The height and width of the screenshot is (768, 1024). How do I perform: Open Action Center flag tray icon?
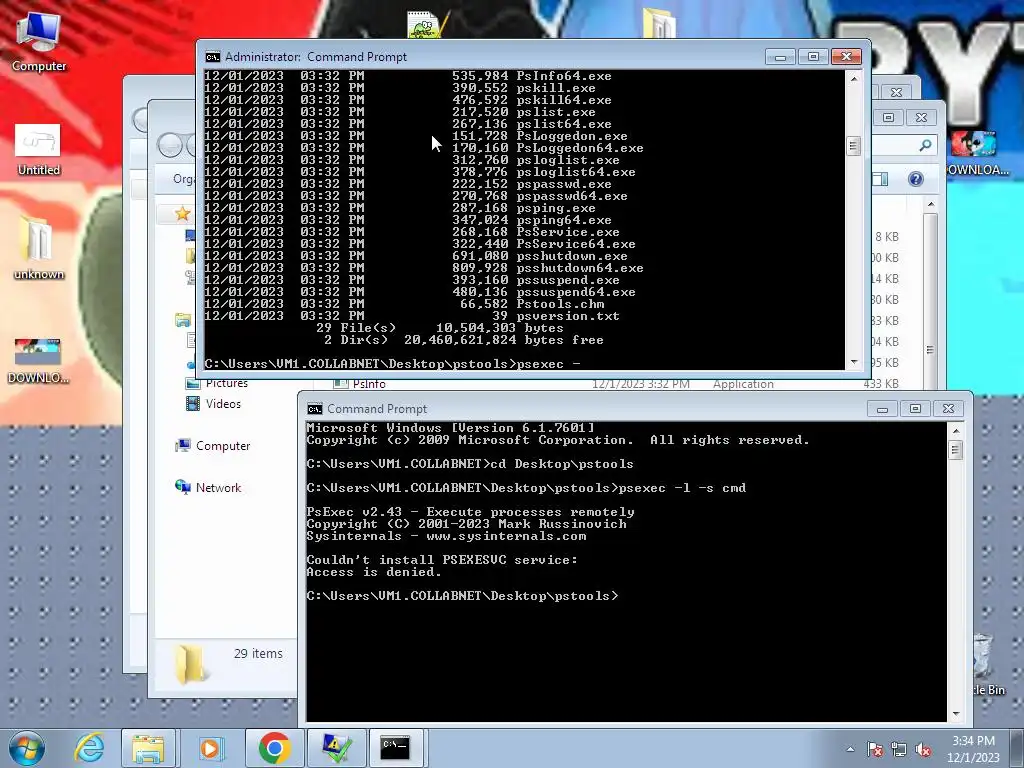tap(875, 749)
